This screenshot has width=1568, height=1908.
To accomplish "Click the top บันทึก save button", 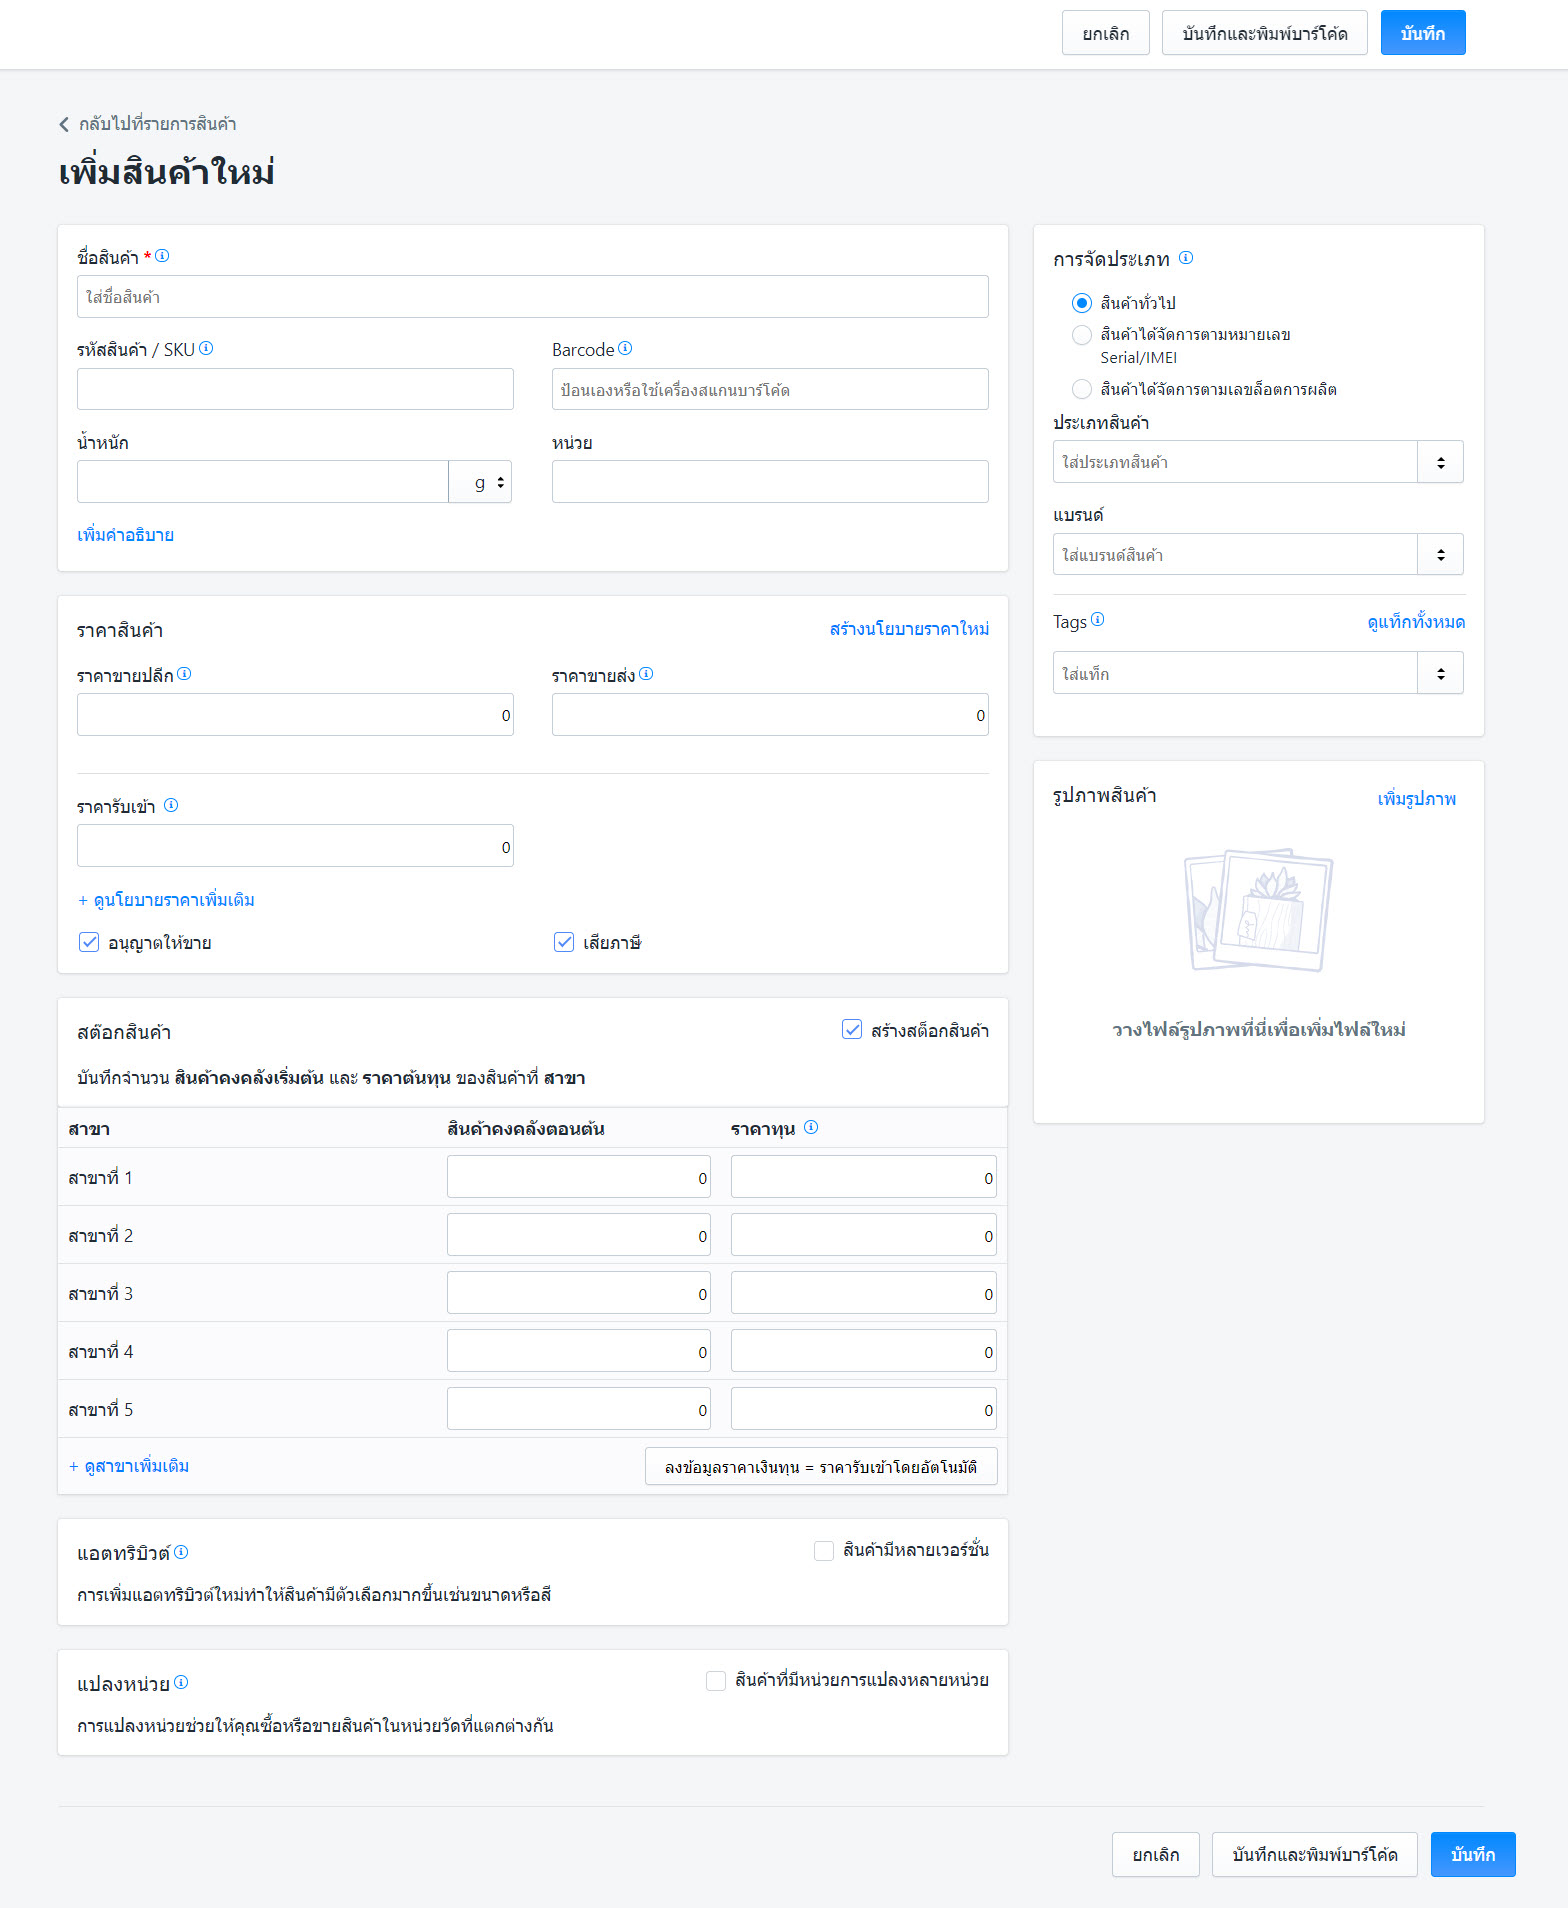I will point(1422,33).
